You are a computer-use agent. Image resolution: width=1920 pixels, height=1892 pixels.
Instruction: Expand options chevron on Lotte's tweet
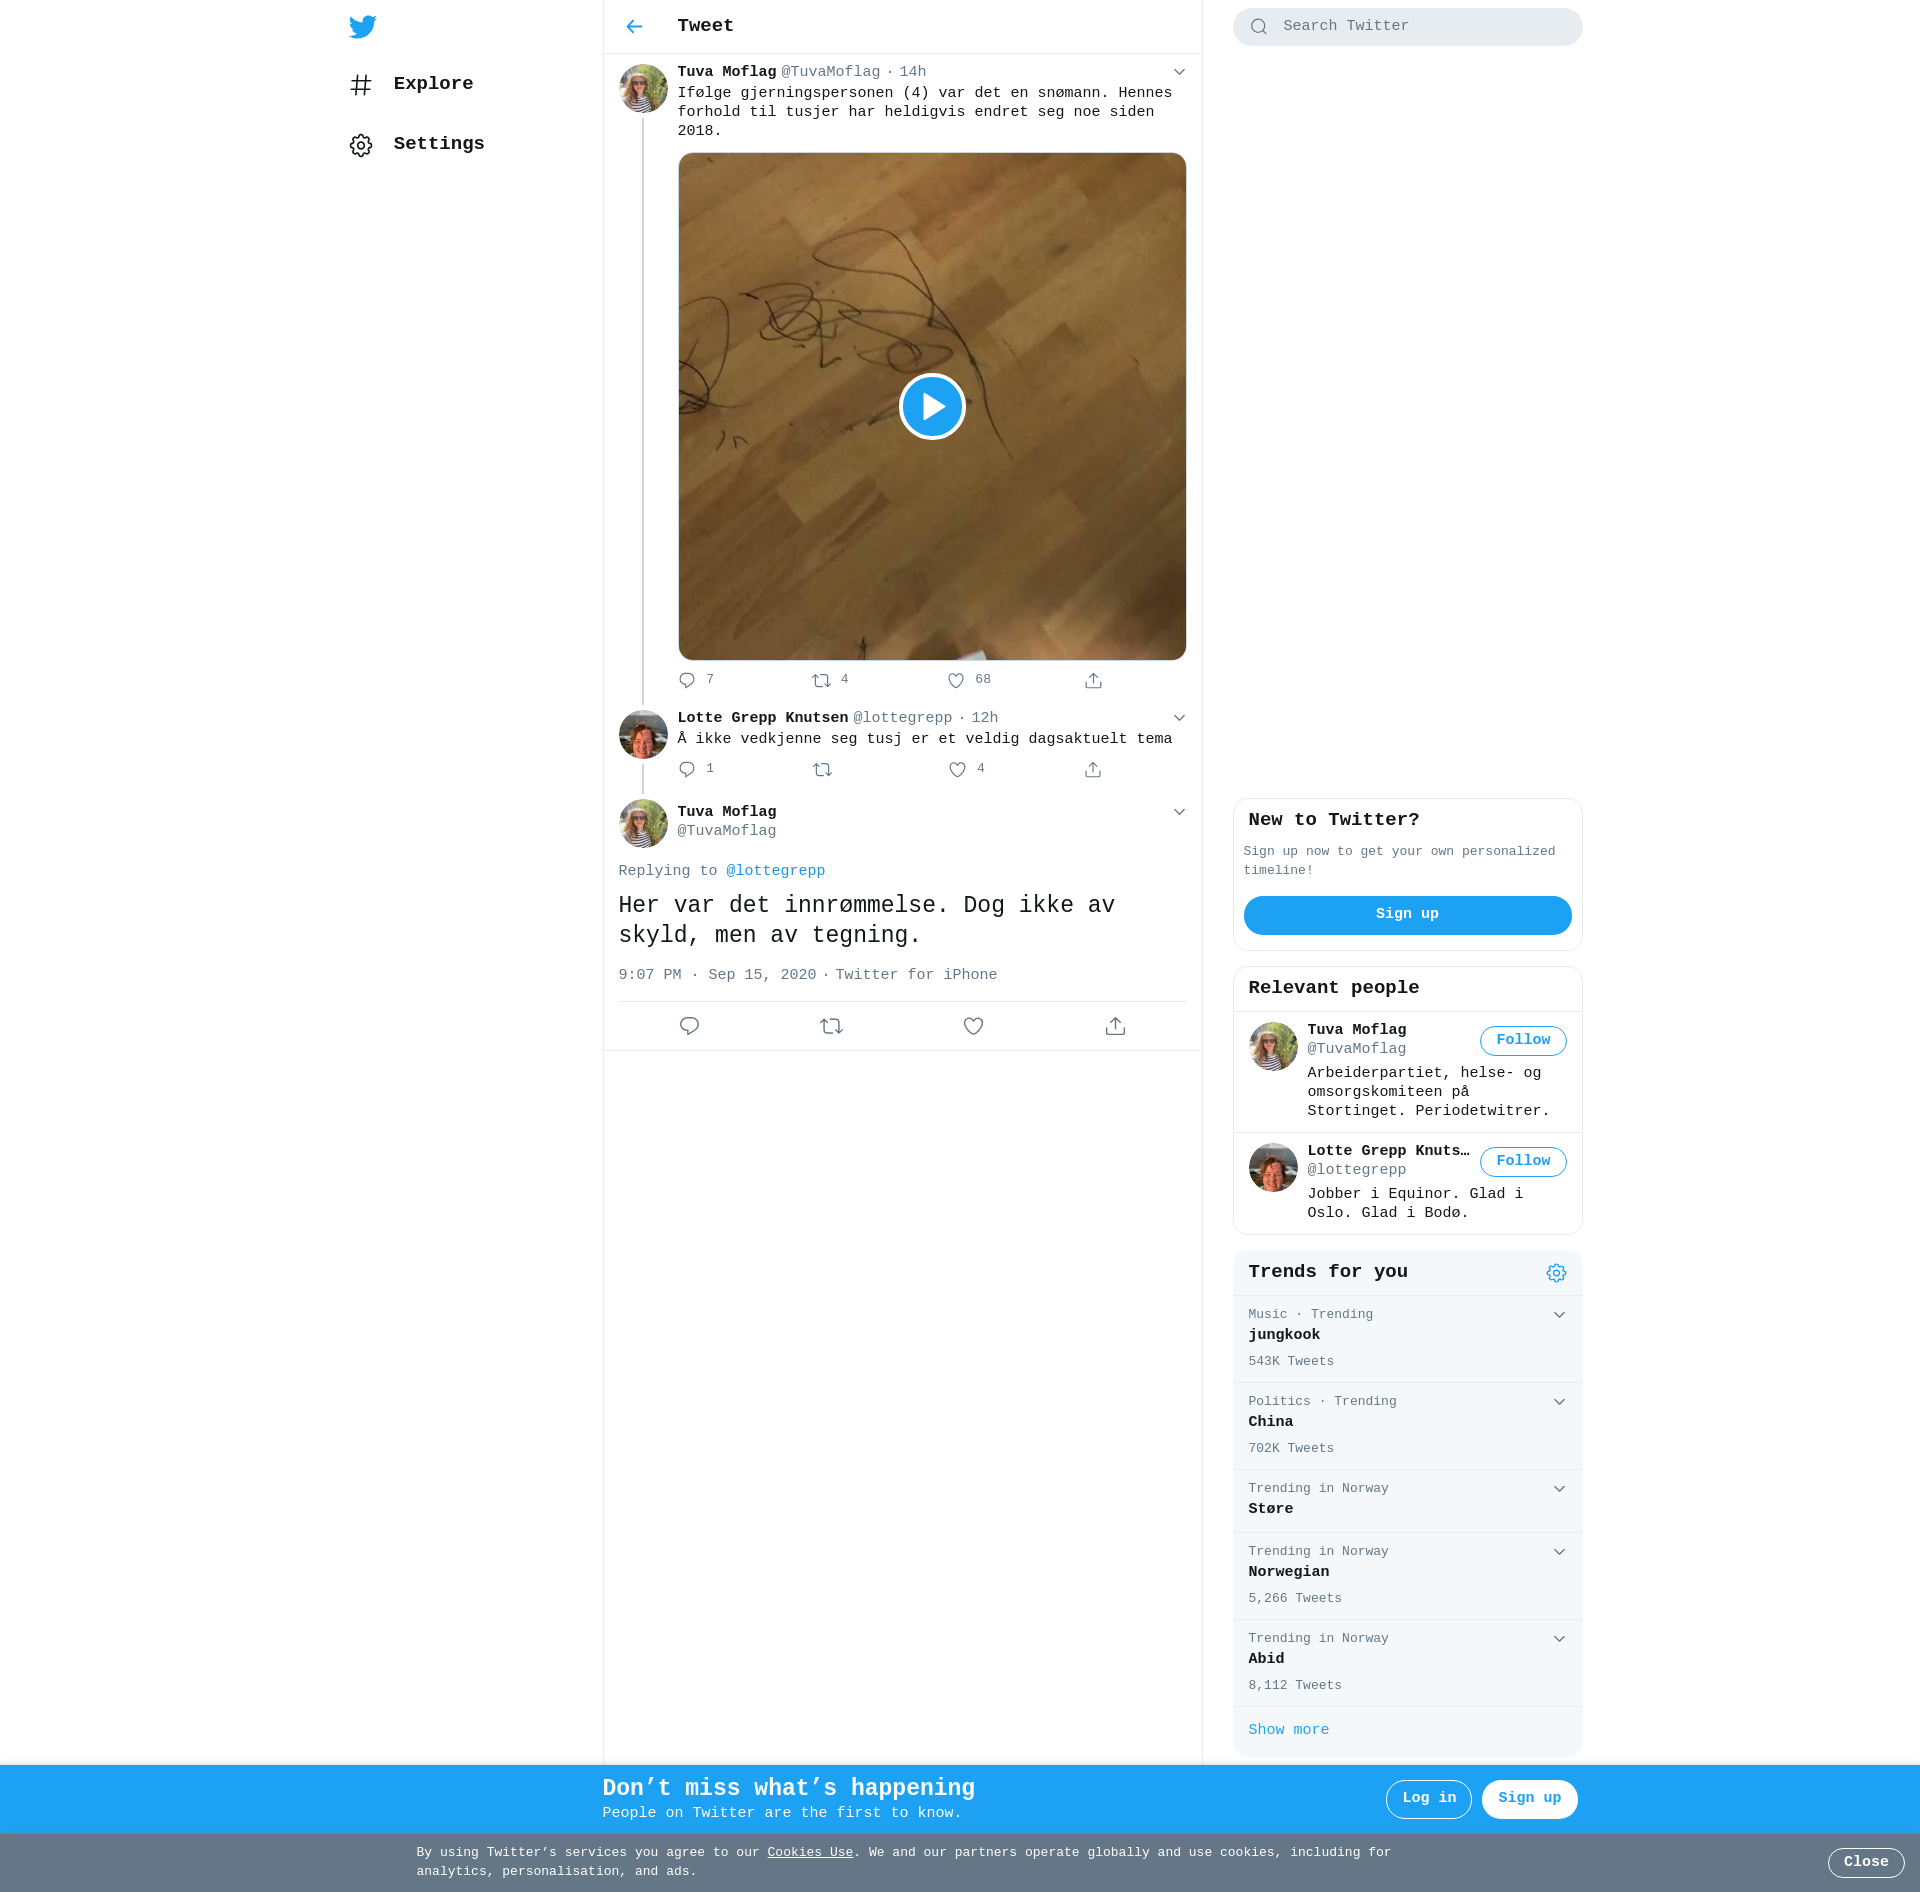[1179, 718]
